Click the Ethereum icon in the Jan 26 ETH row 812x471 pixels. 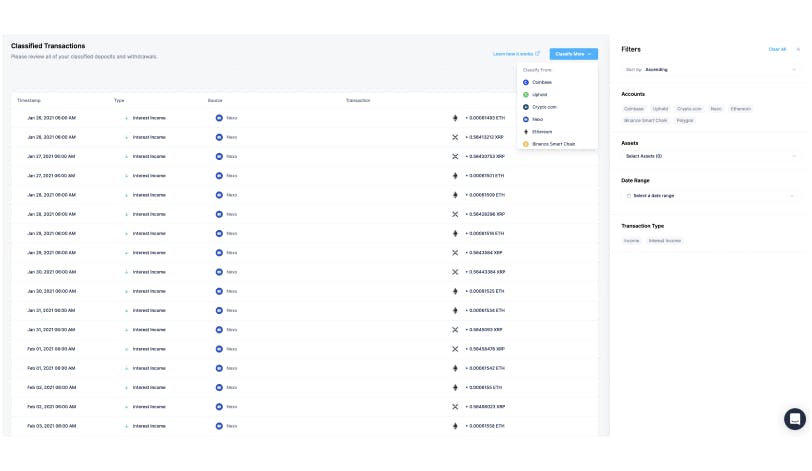coord(455,118)
